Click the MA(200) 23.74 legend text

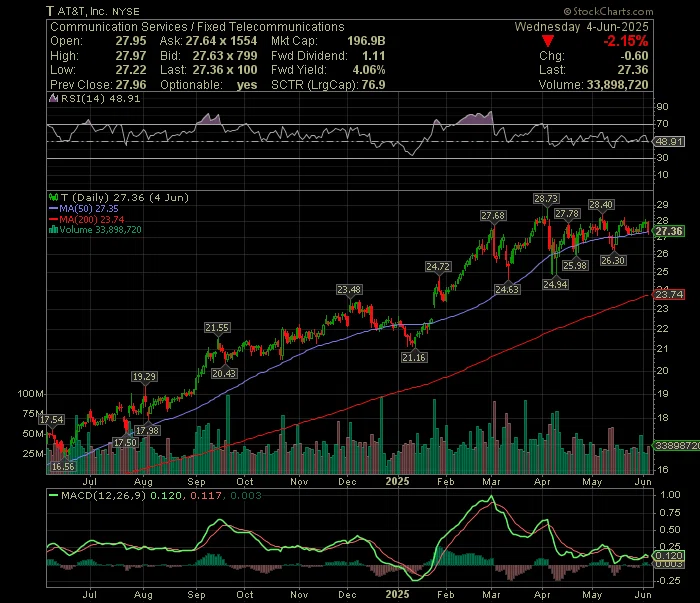click(x=92, y=220)
